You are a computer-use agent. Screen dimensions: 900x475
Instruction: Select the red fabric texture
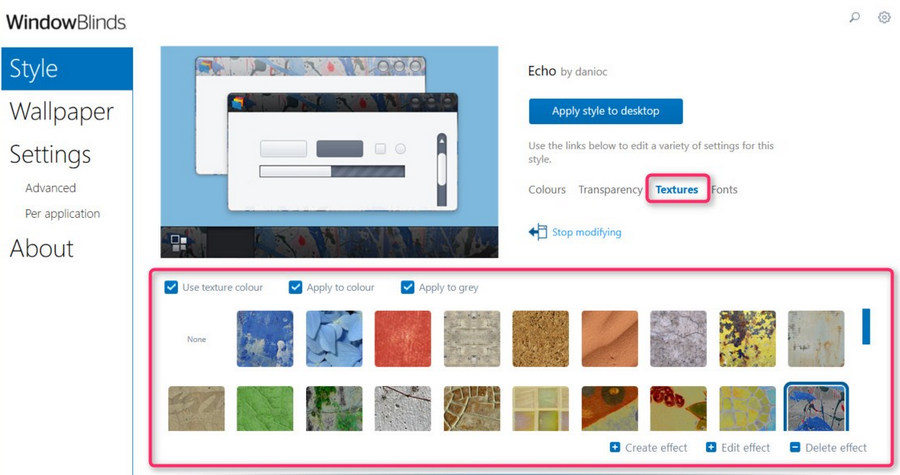403,338
